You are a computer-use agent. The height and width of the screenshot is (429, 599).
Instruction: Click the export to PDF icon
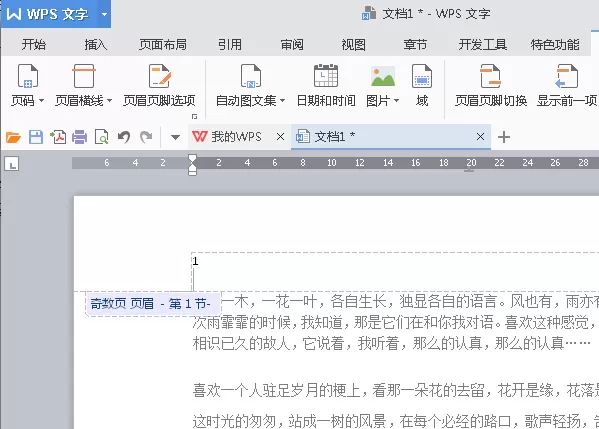point(58,137)
